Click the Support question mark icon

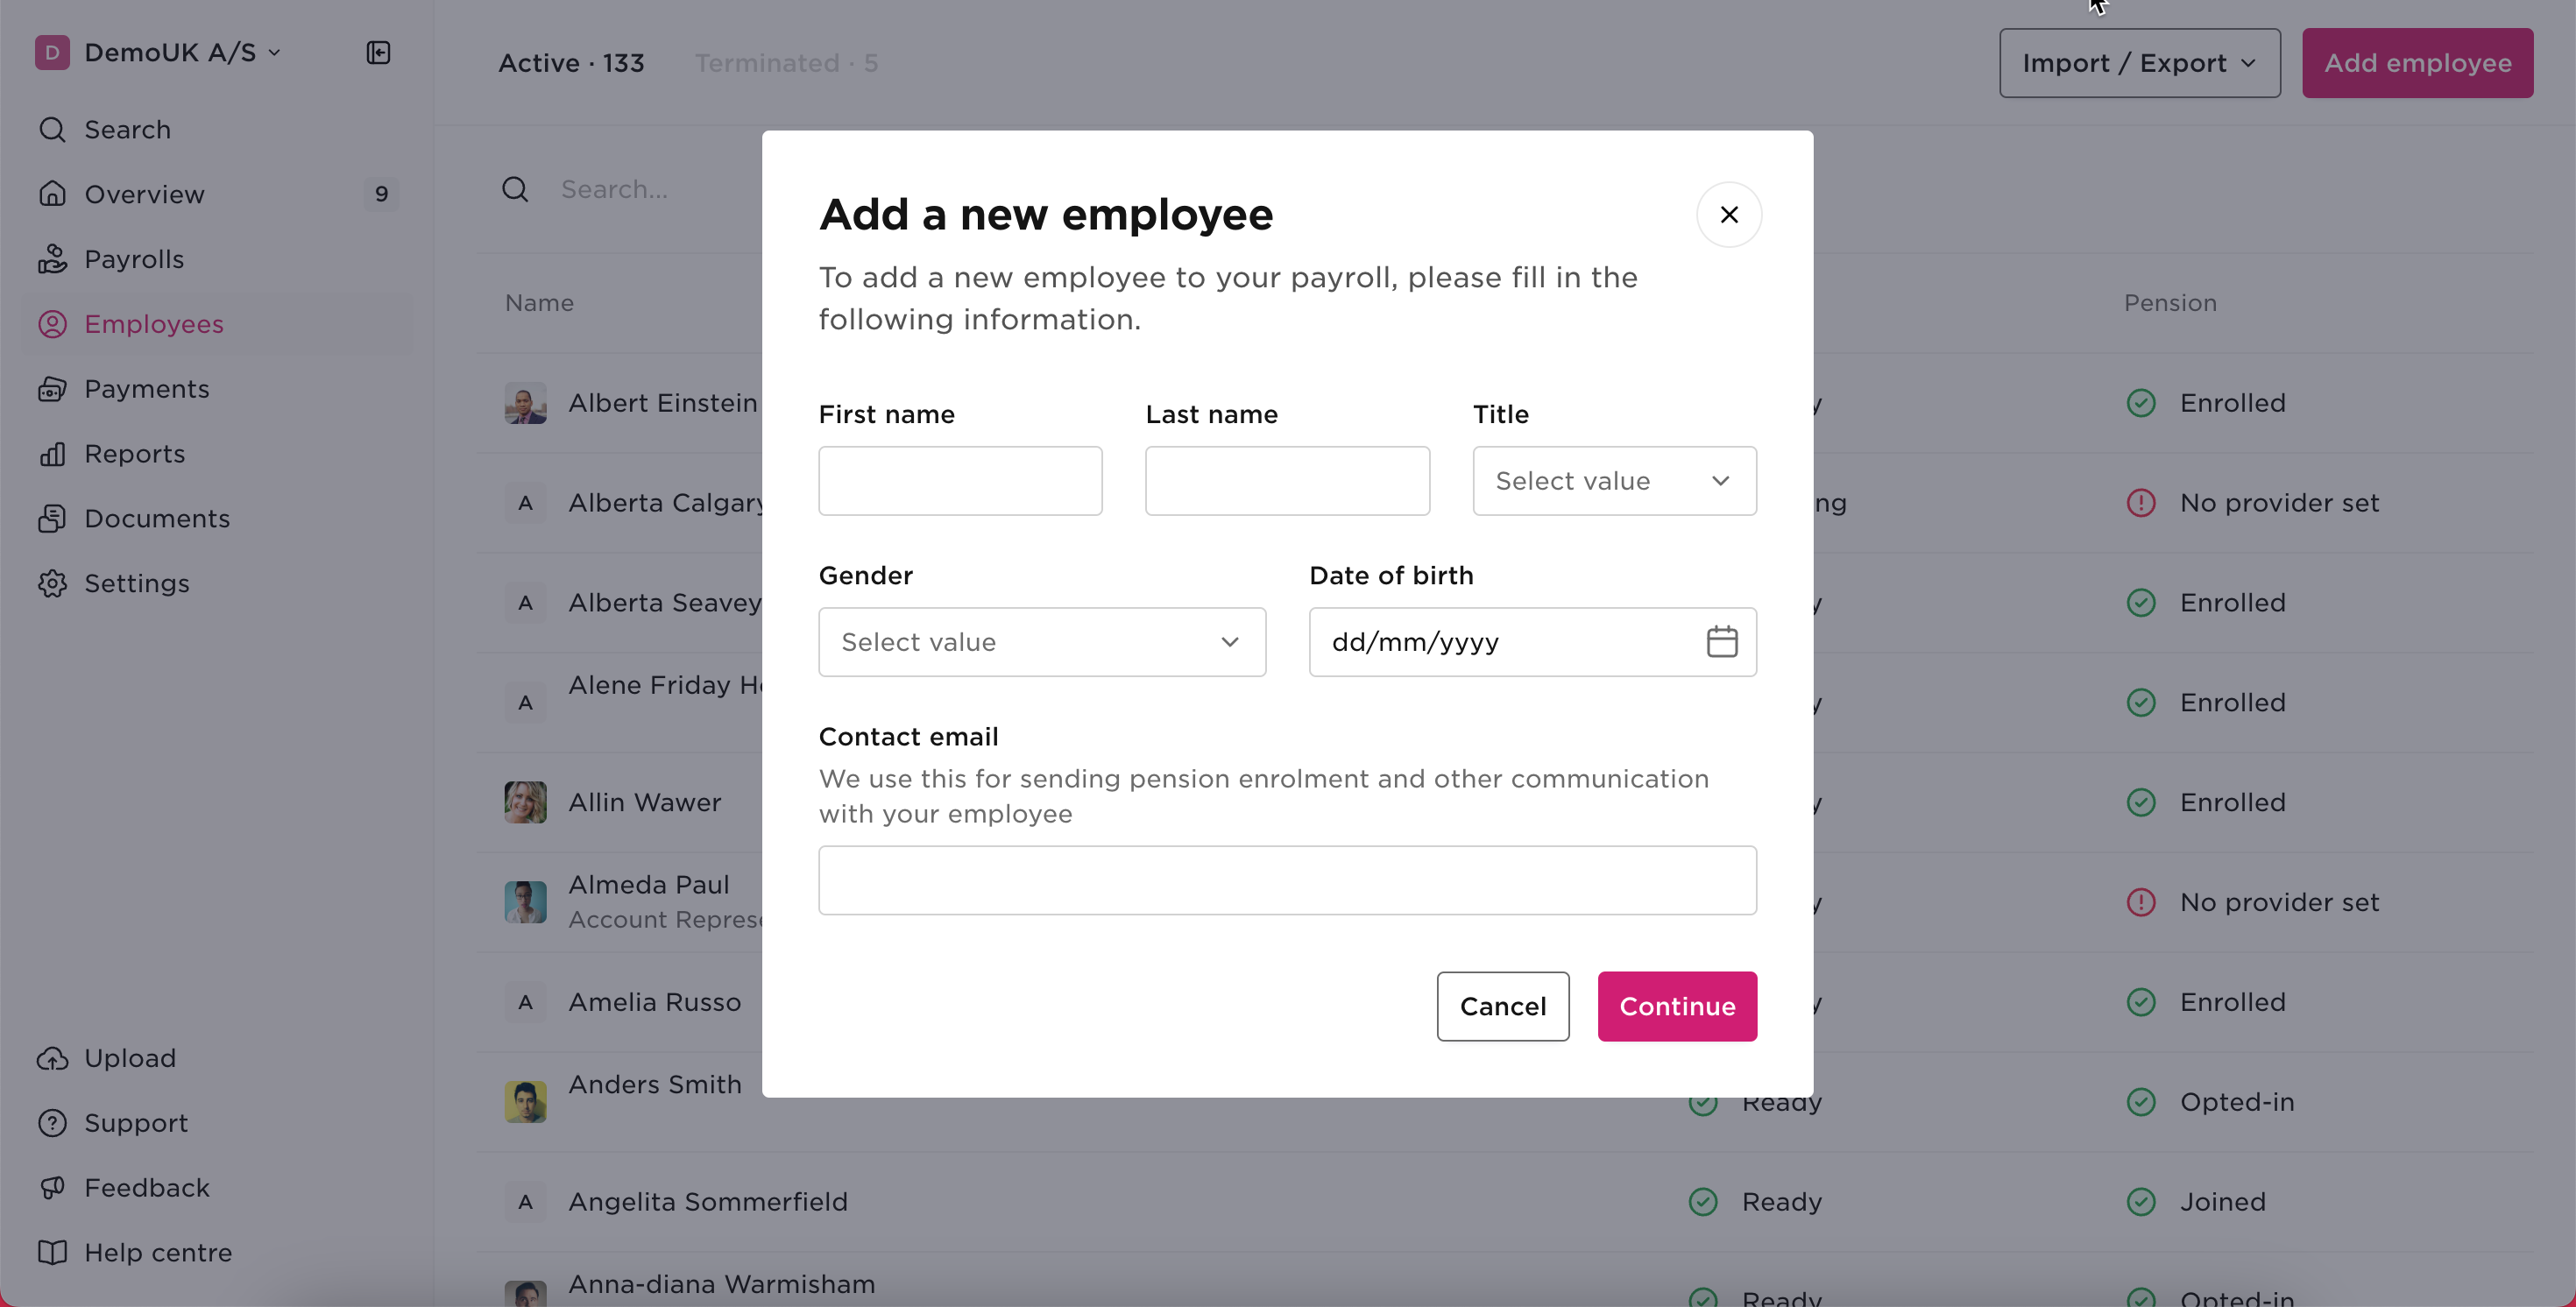click(52, 1122)
